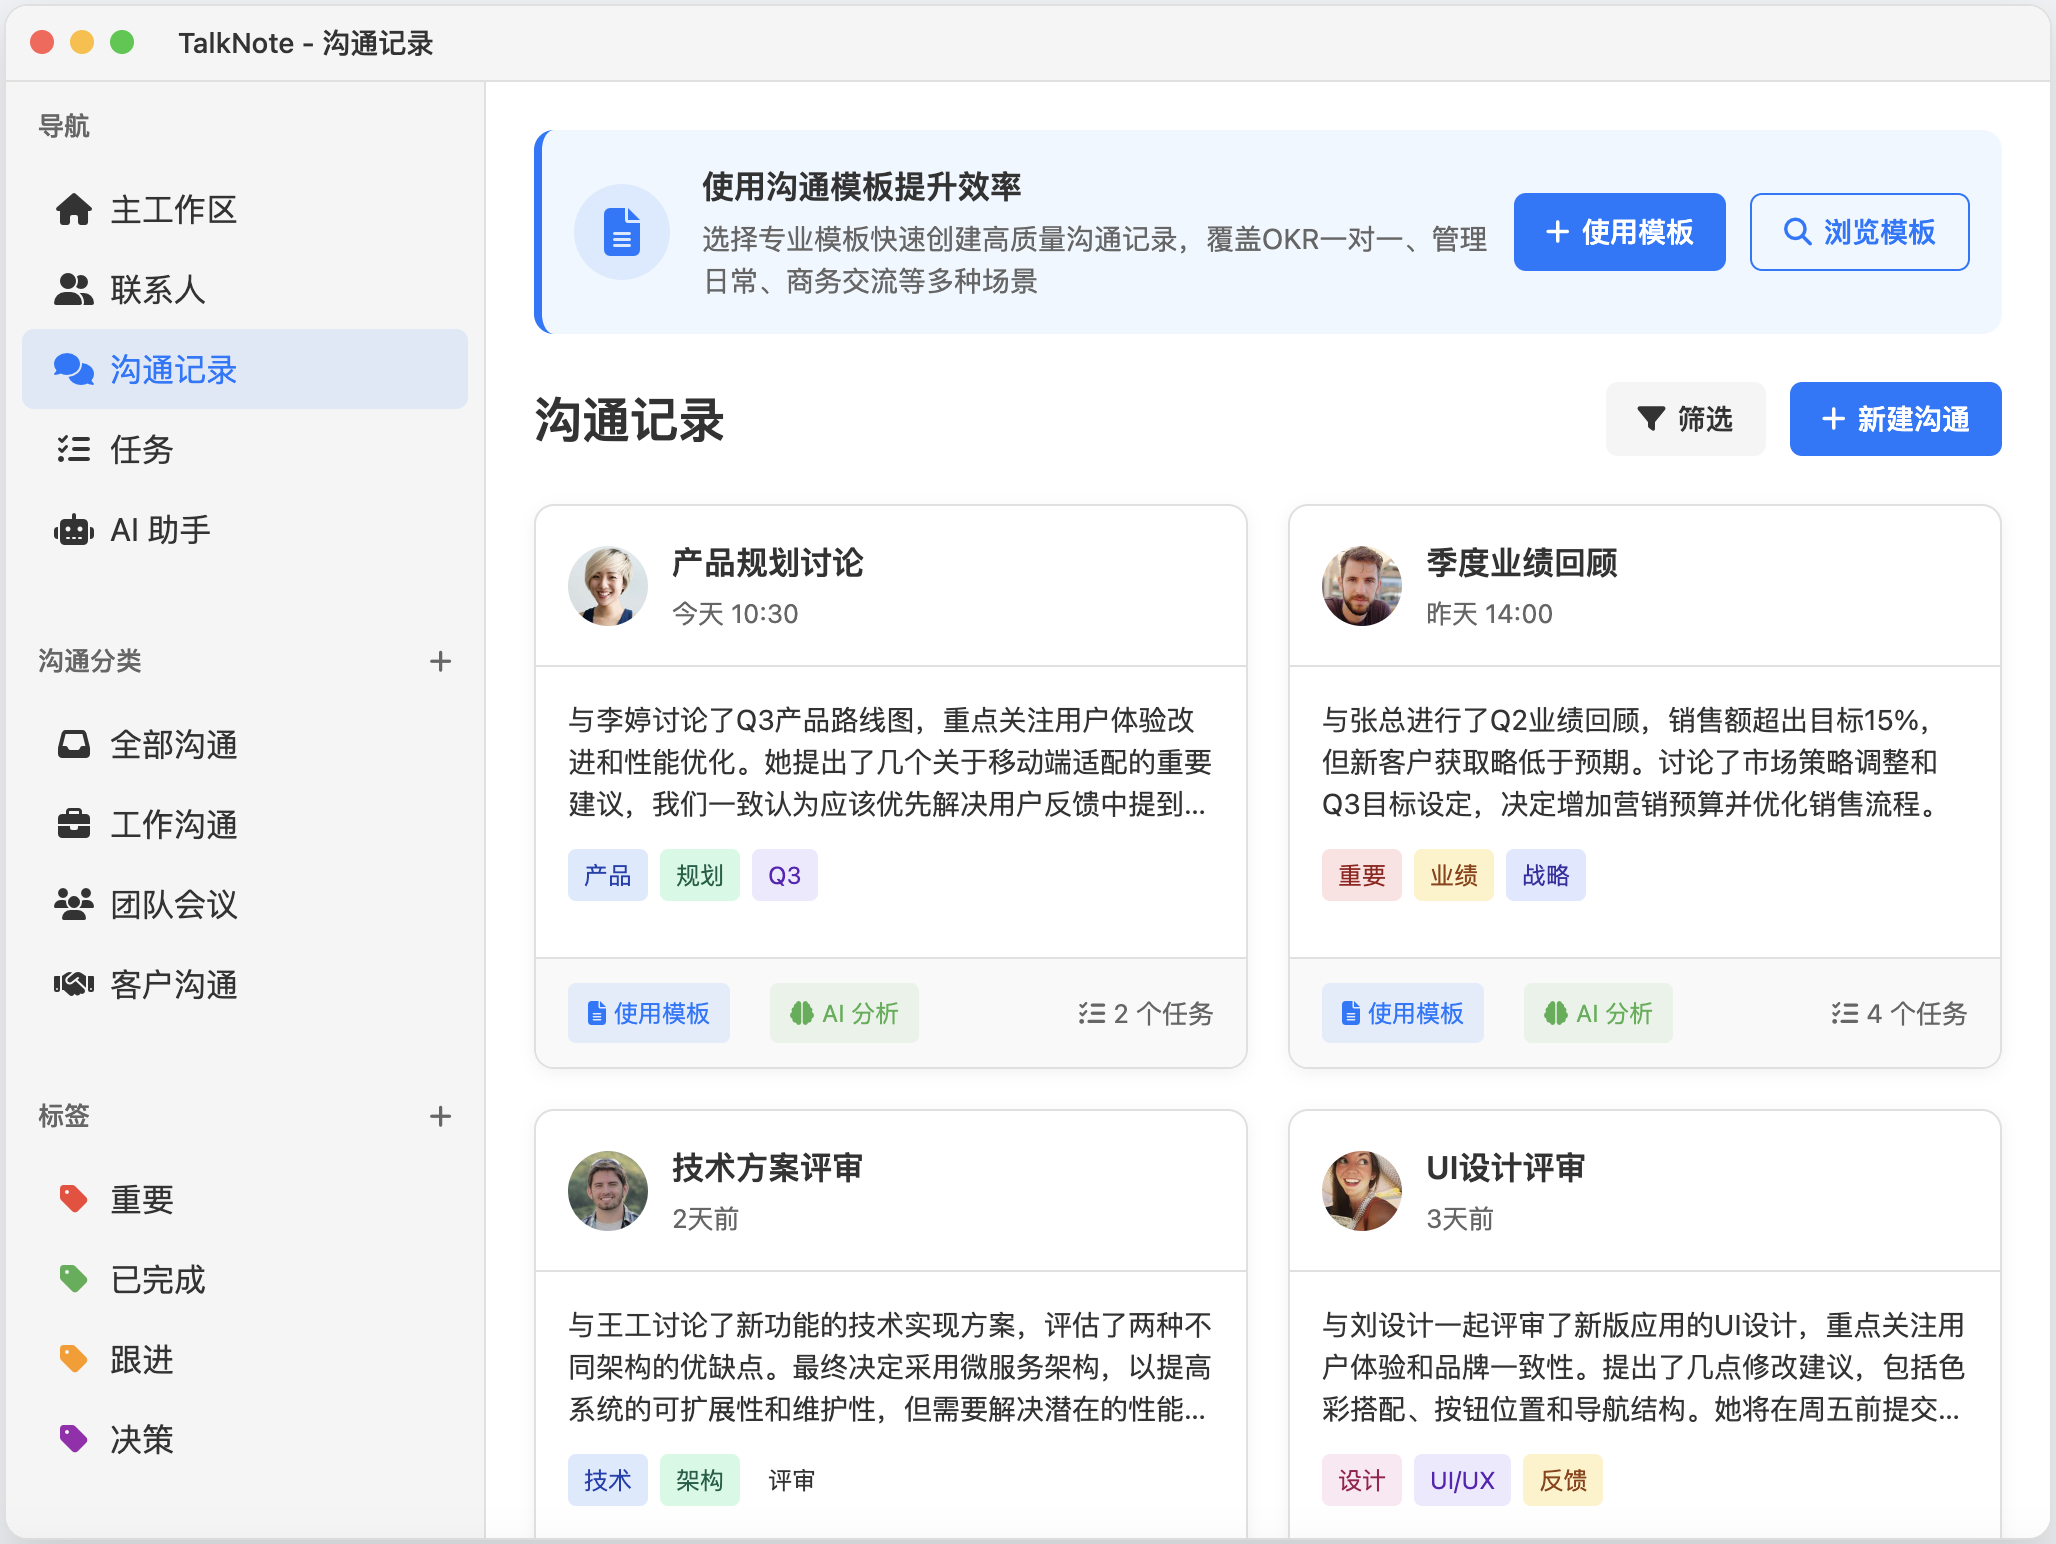Screen dimensions: 2056x1544
Task: Click the inbox icon for 全部沟通
Action: pos(73,745)
